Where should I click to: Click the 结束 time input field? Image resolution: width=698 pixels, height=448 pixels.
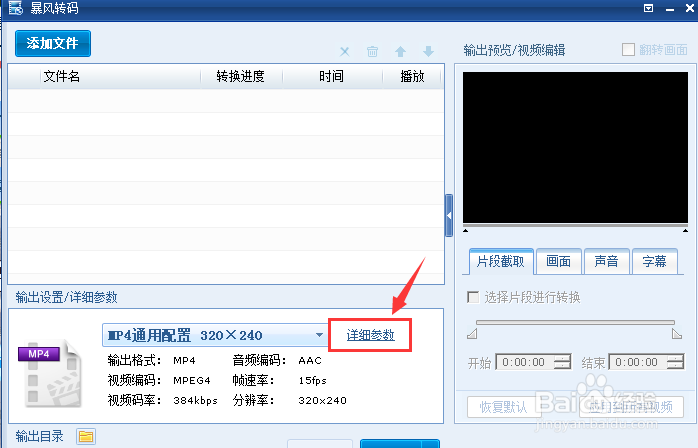tap(646, 362)
